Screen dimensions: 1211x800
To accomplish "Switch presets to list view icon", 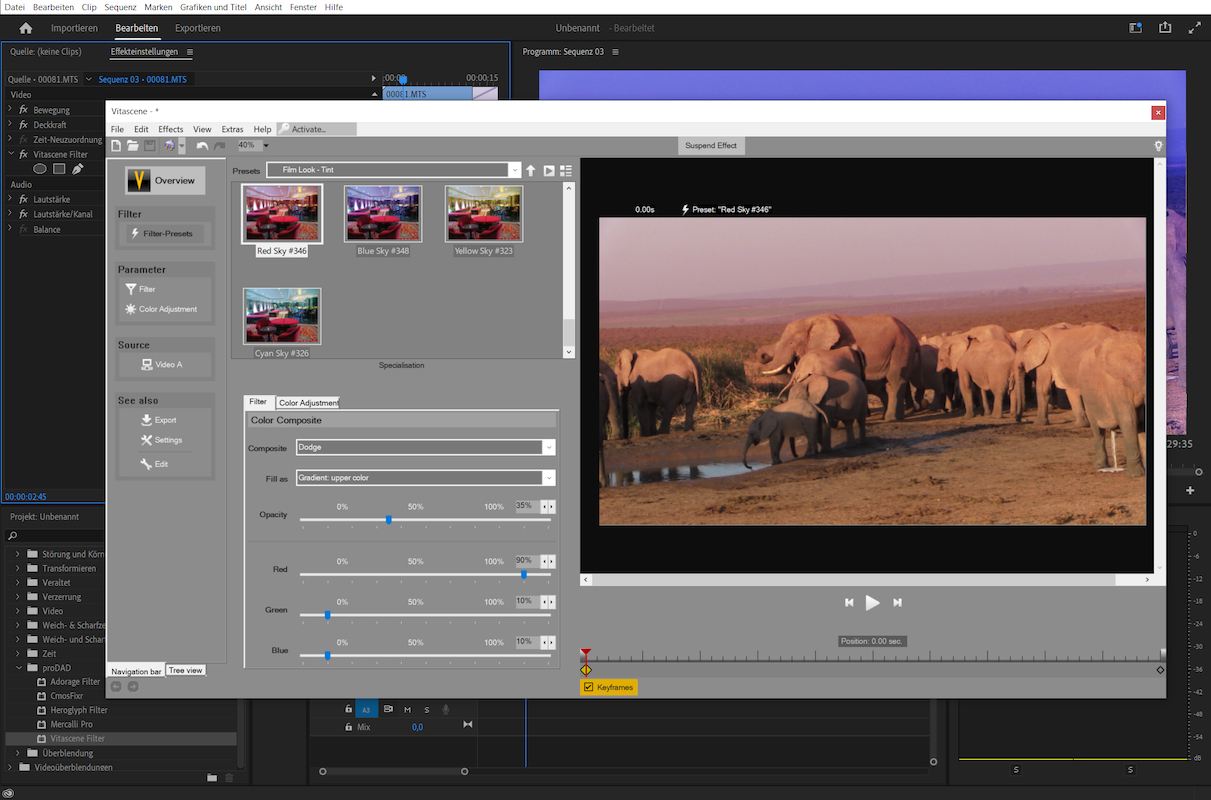I will (566, 171).
